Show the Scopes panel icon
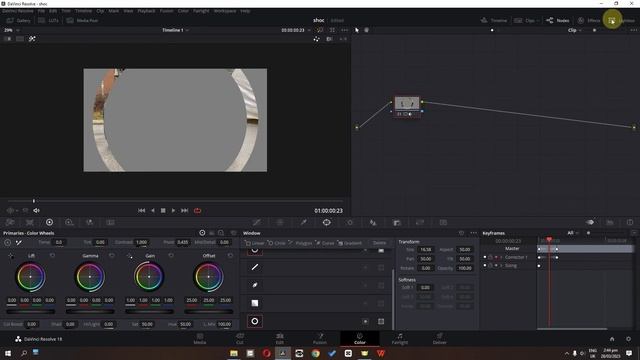Screen dimensions: 640x360 [x=610, y=222]
